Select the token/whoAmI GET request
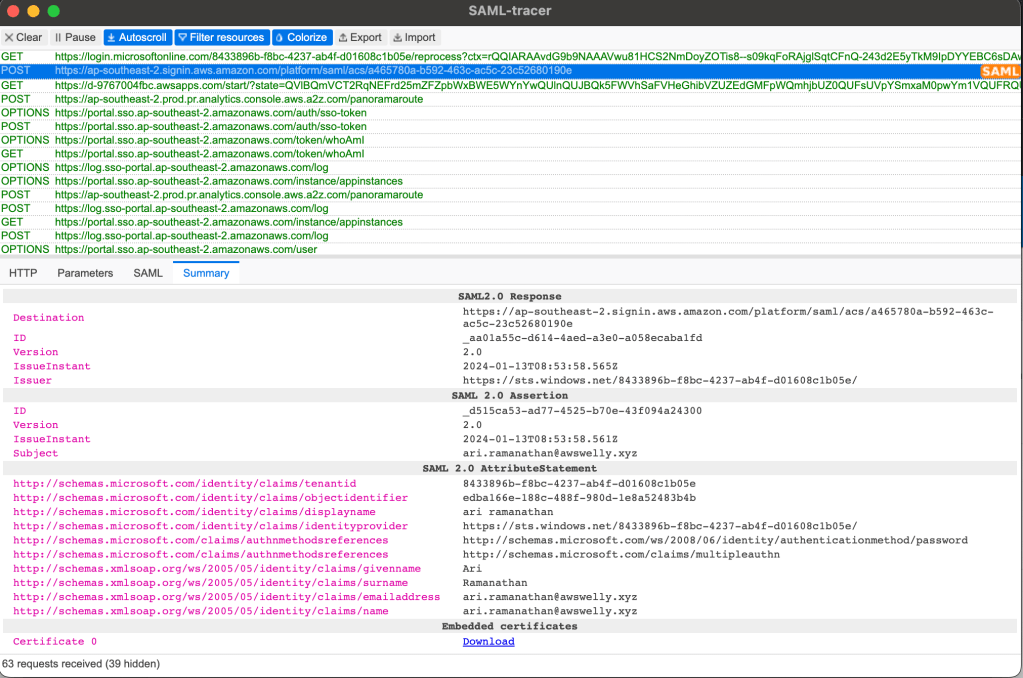This screenshot has width=1023, height=678. pos(209,154)
